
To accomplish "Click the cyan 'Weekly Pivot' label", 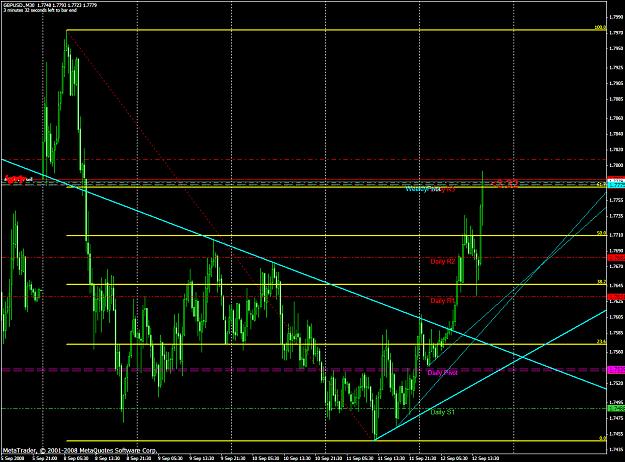I will point(423,189).
